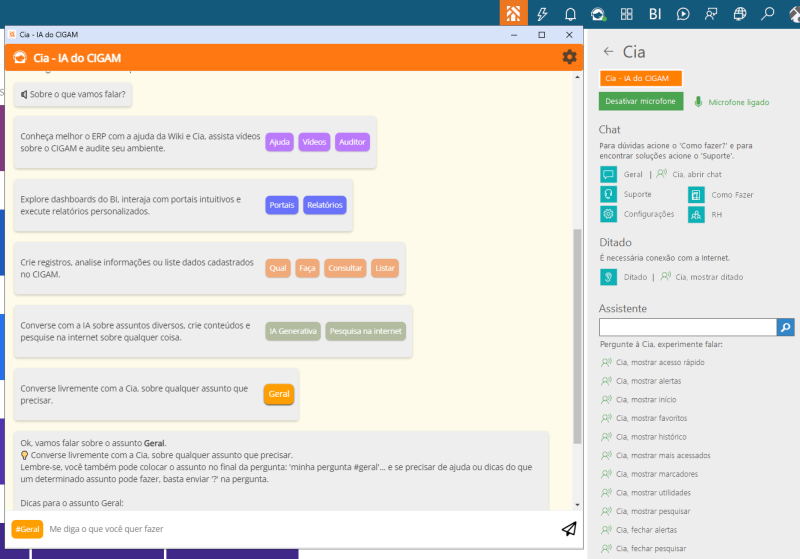
Task: Click the Configurações gear icon
Action: pos(608,214)
